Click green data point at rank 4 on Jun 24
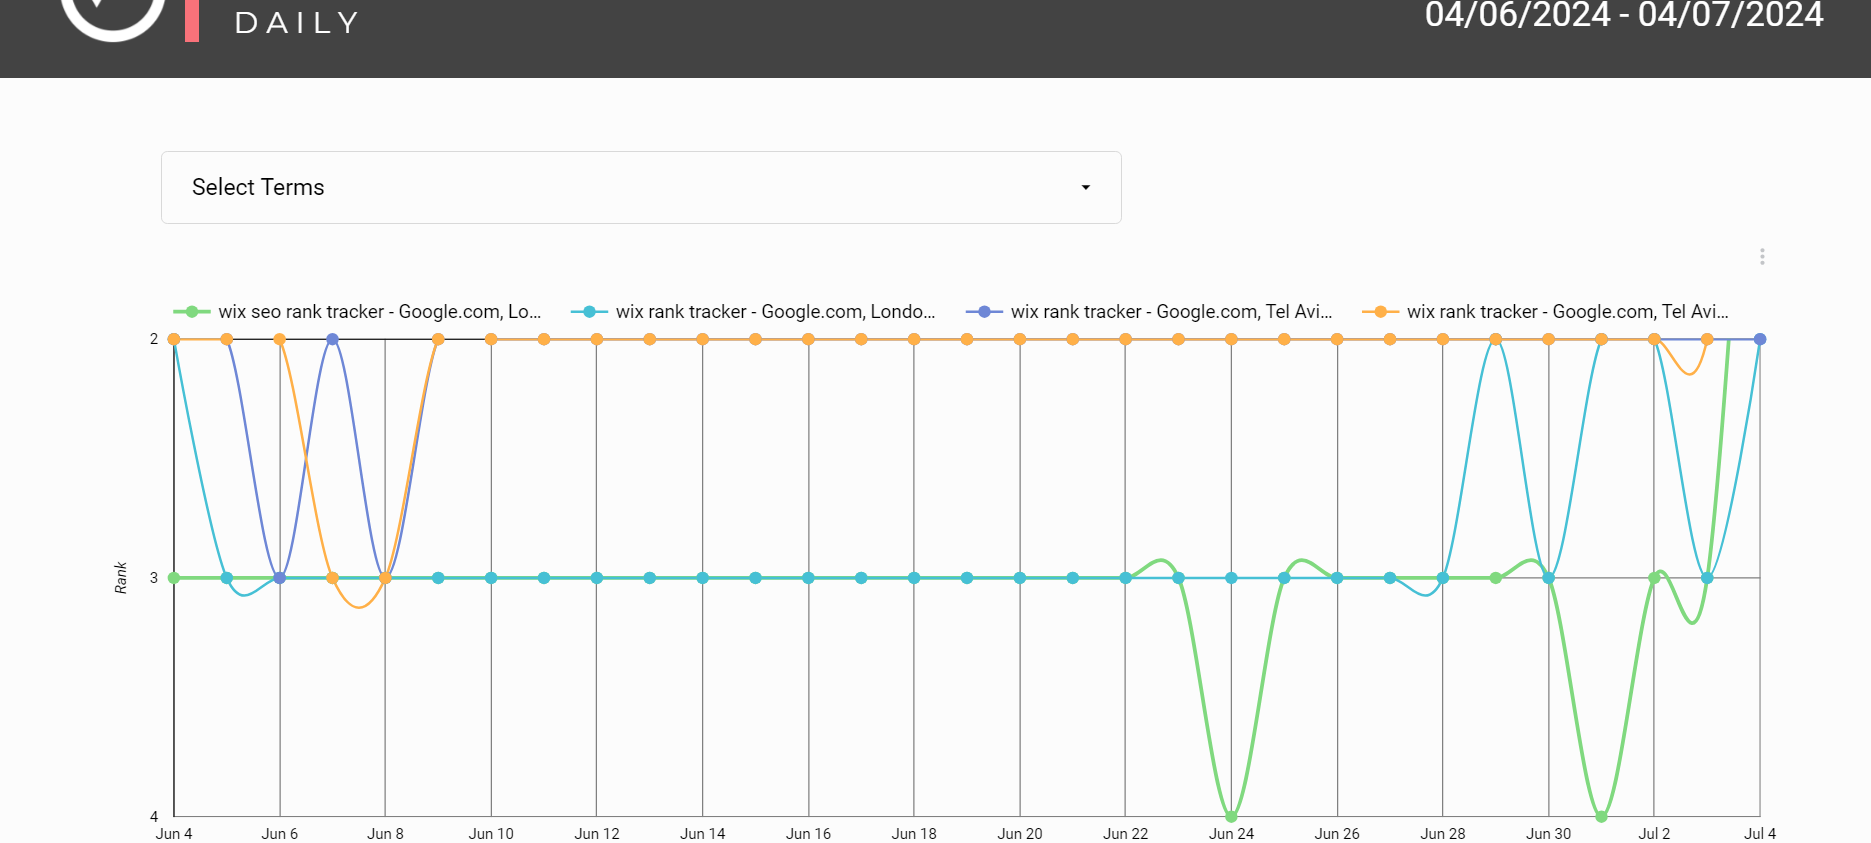The height and width of the screenshot is (843, 1871). [1231, 817]
